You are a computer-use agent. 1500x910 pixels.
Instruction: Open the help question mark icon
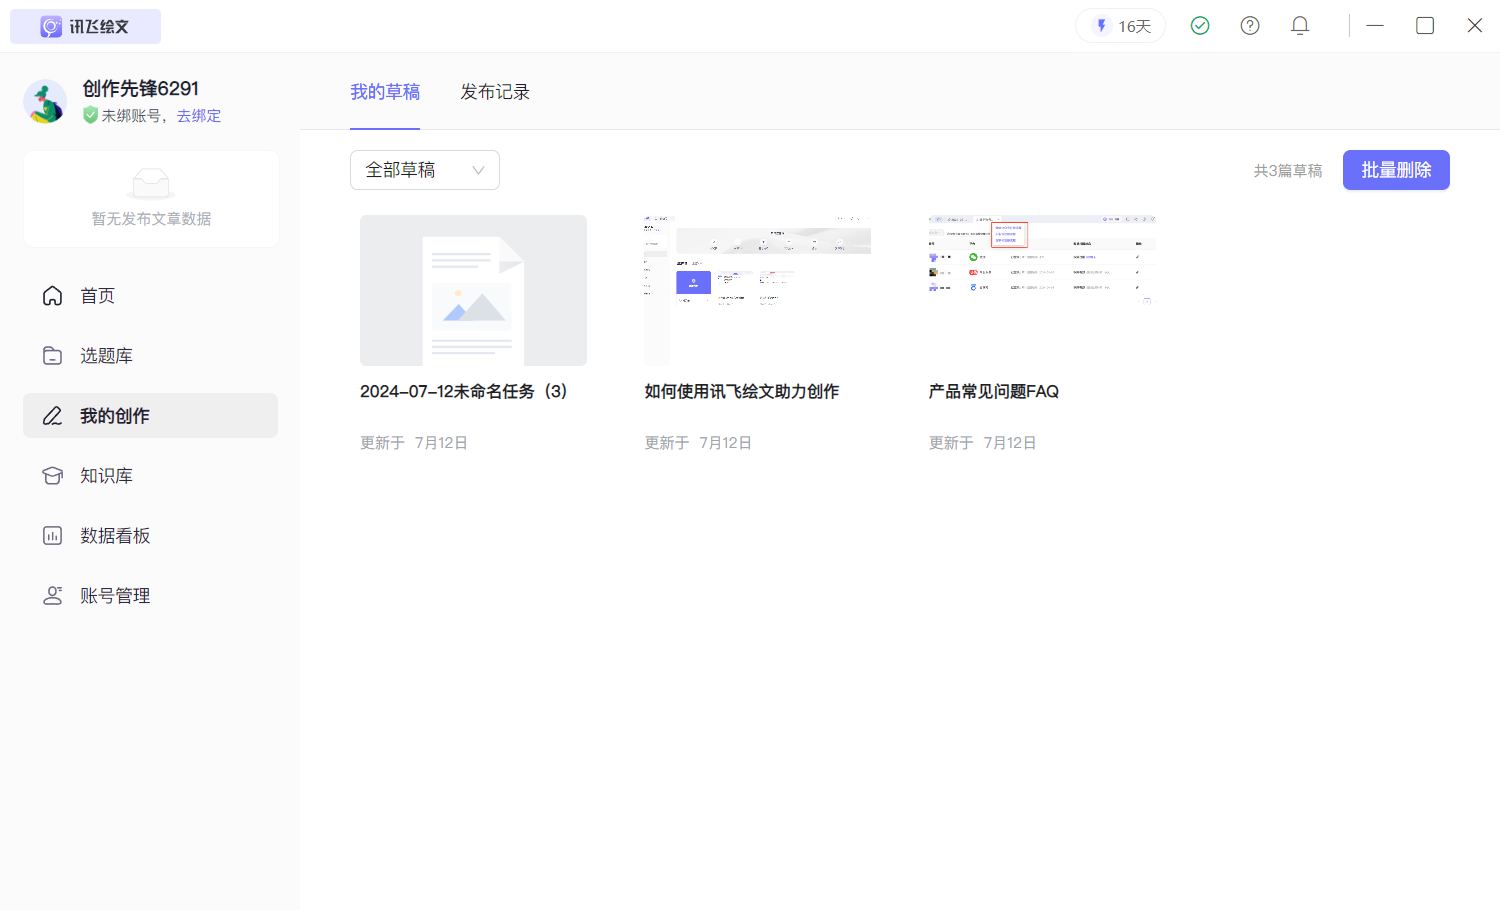(1250, 26)
